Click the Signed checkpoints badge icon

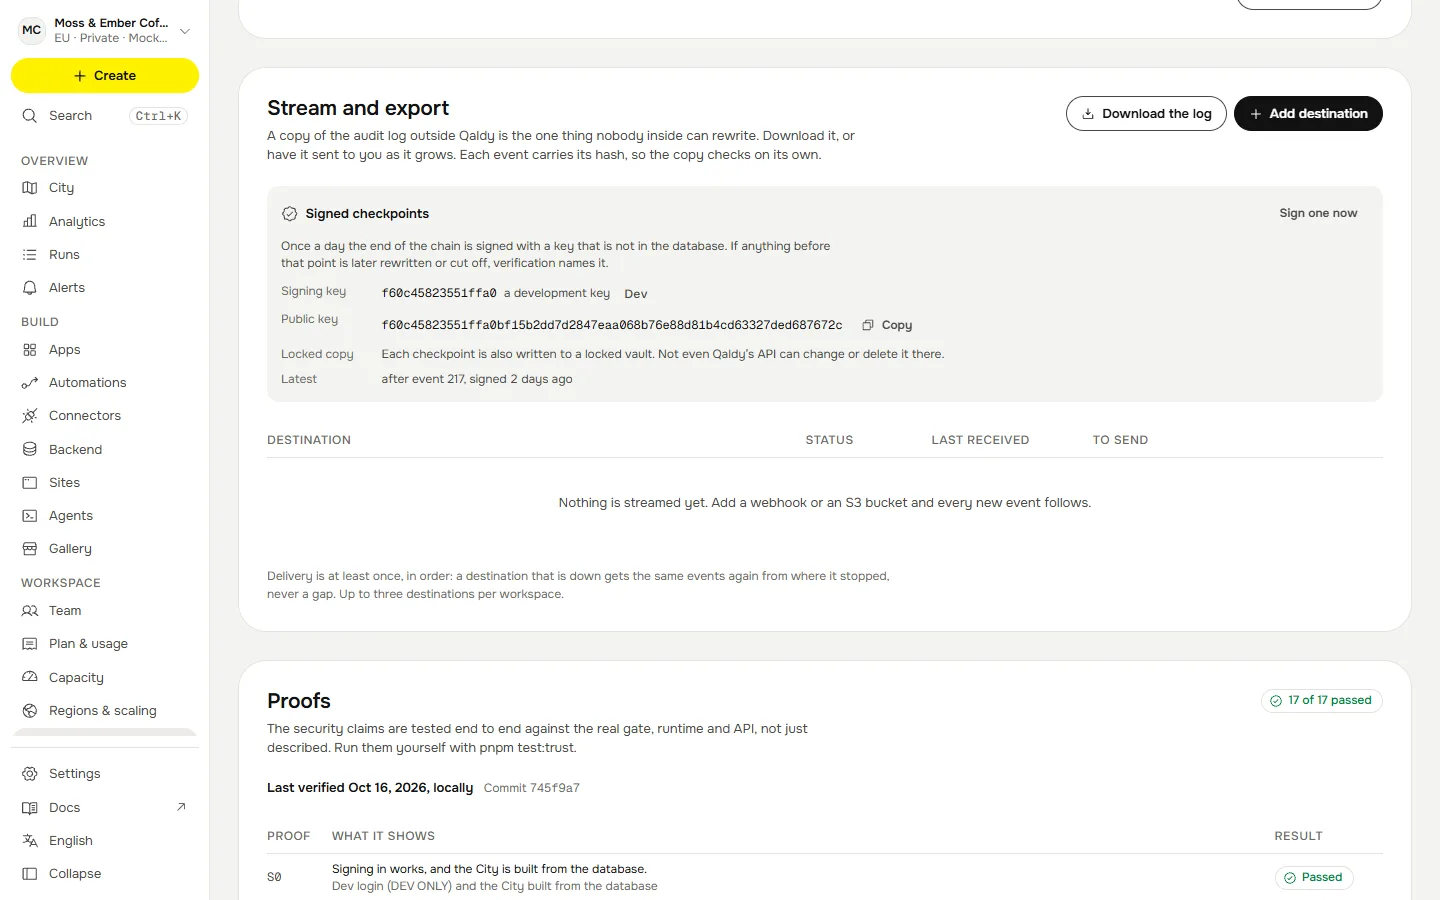click(x=290, y=214)
